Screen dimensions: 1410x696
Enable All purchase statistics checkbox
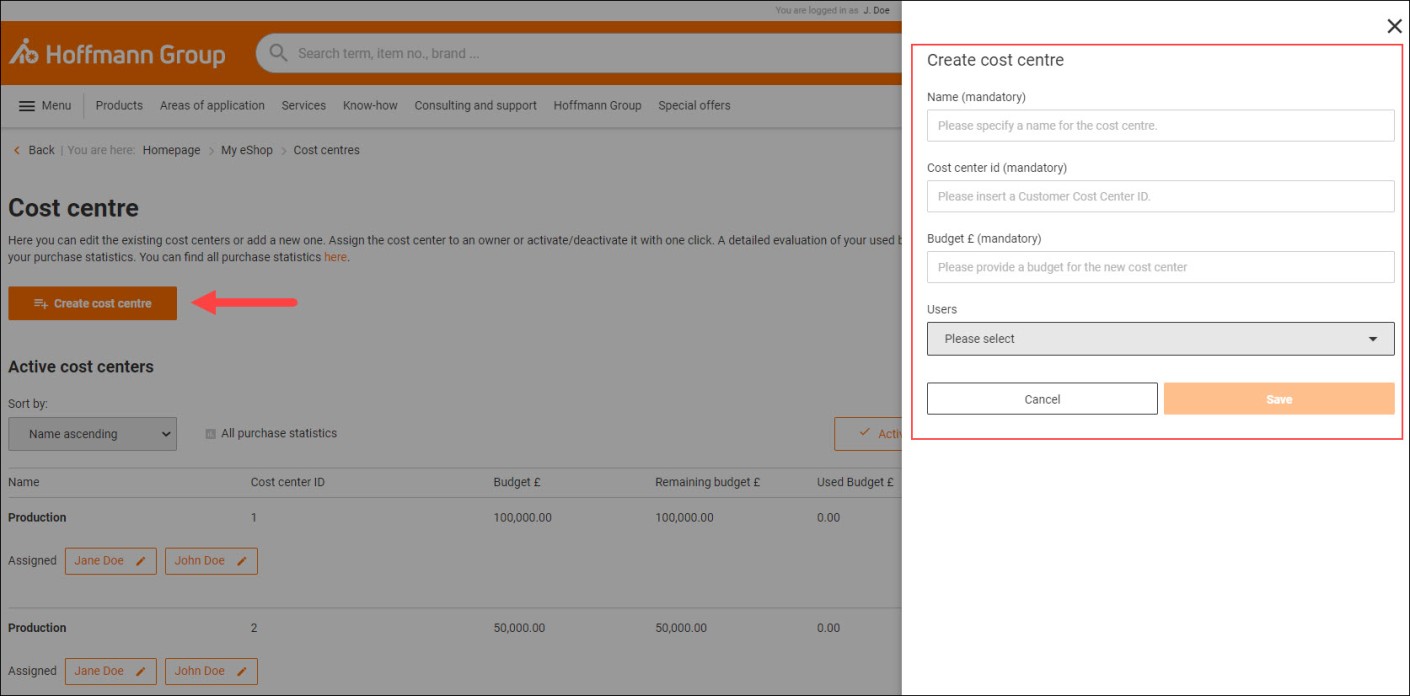coord(210,434)
